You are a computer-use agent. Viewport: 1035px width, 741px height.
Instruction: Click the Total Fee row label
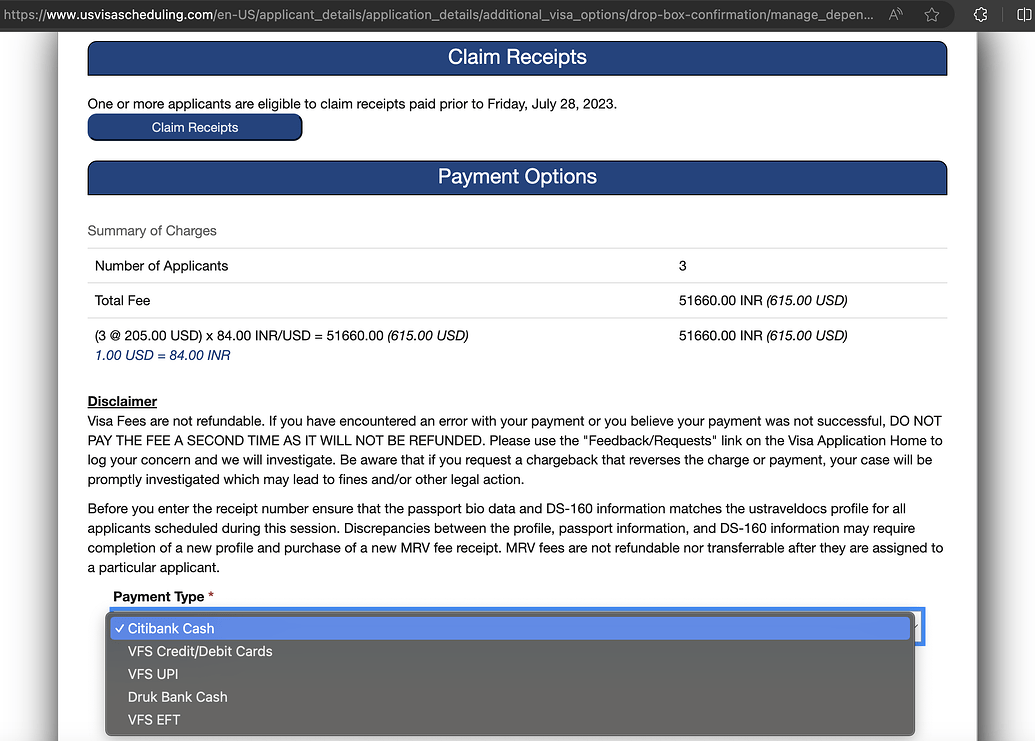click(x=122, y=300)
